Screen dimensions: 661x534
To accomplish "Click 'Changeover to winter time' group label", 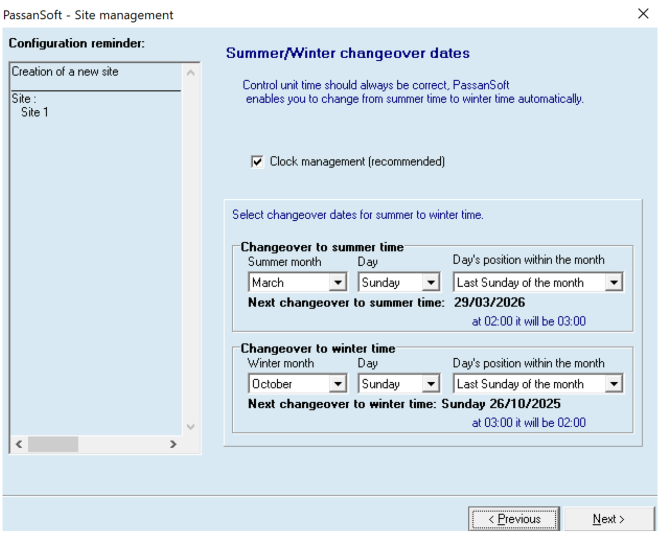I will click(318, 348).
